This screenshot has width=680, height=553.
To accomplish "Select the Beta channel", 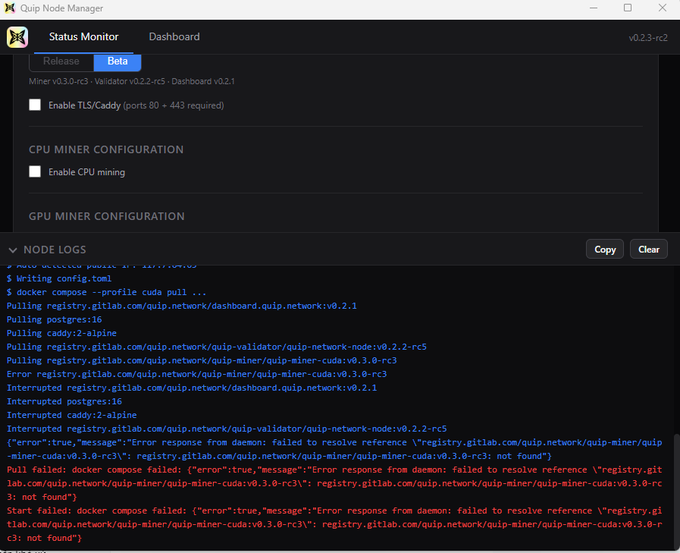I will (x=118, y=61).
